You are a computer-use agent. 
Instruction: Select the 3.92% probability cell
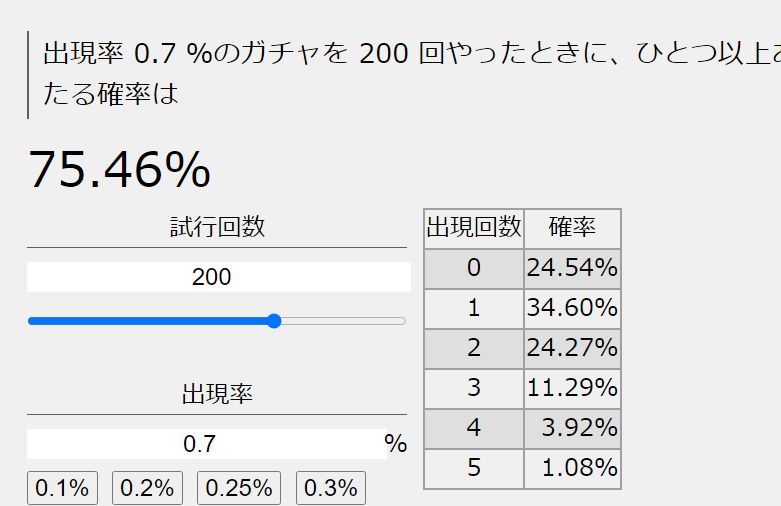coord(572,428)
